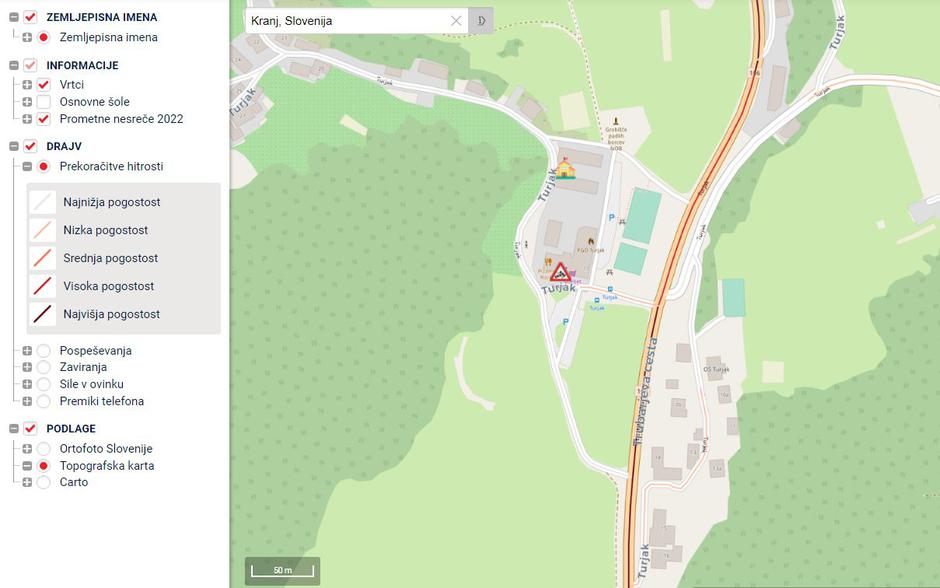
Task: Collapse the INFORMACIJE group
Action: (x=14, y=65)
